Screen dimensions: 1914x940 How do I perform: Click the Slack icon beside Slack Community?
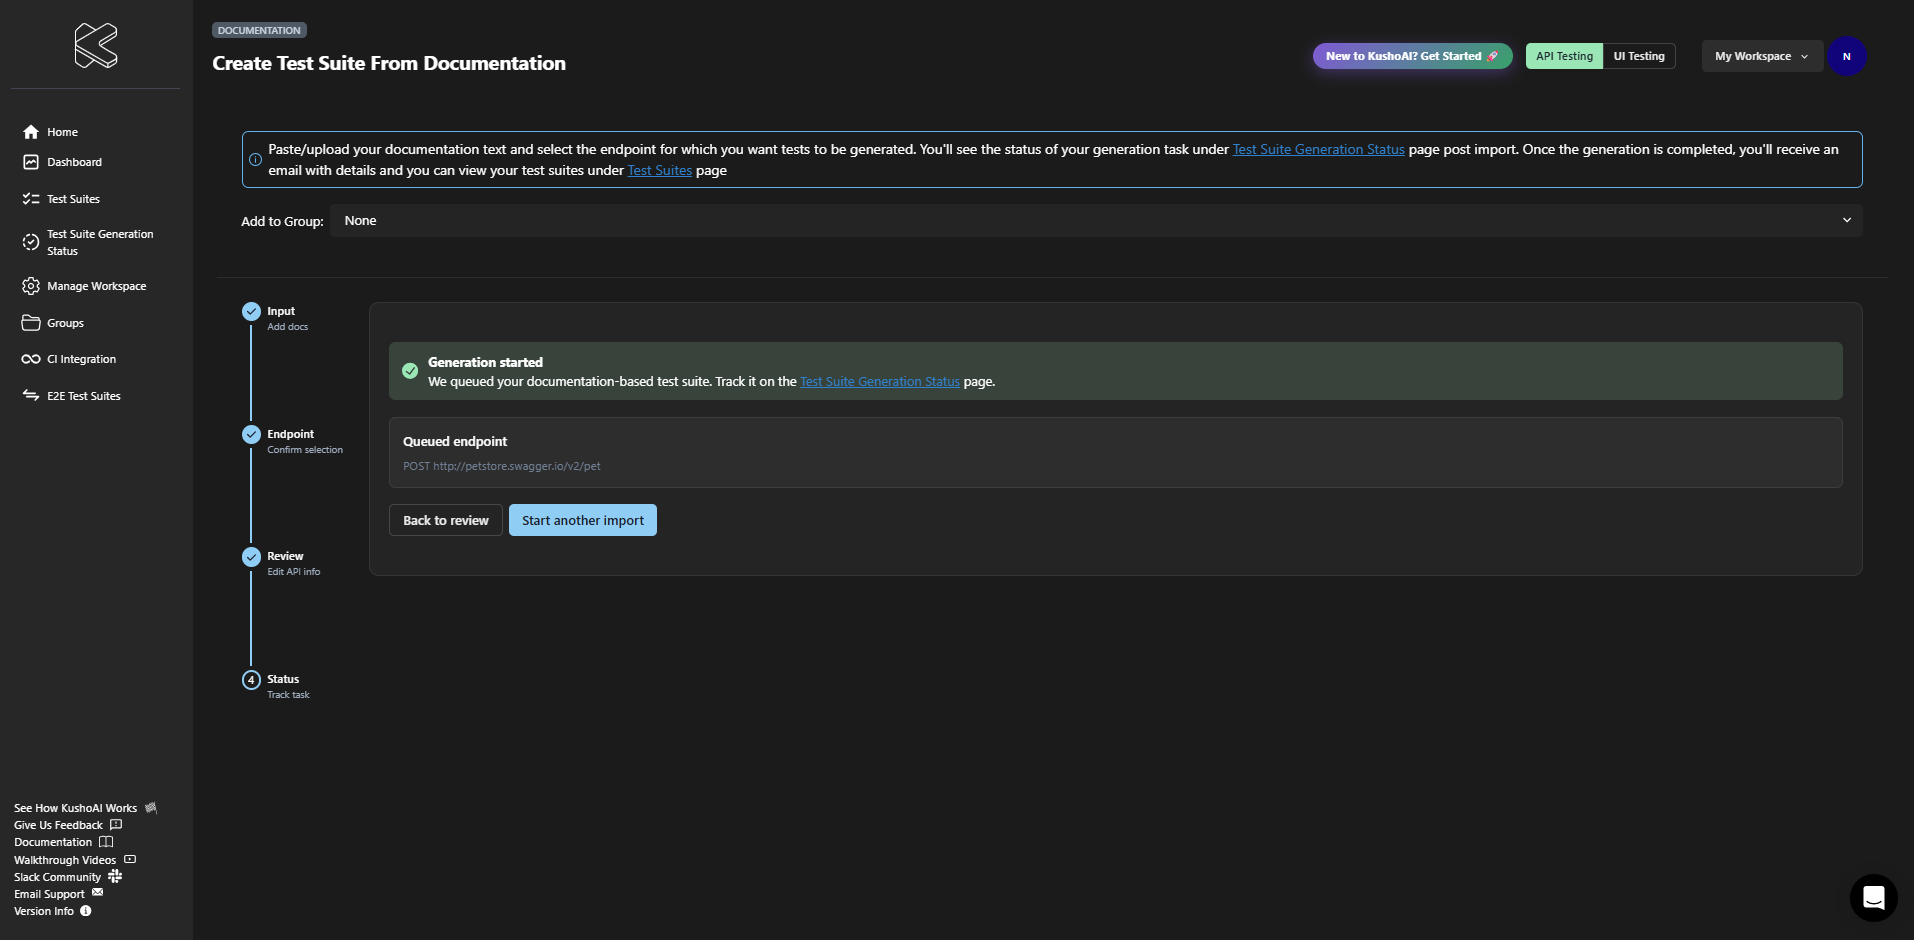pos(115,876)
